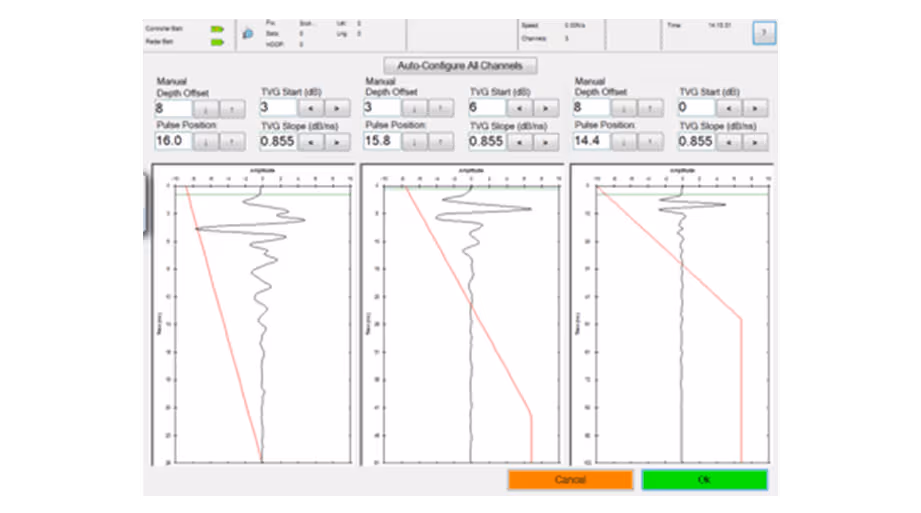Screen dimensions: 921x513
Task: Decrease TVG Slope in the left channel
Action: (311, 142)
